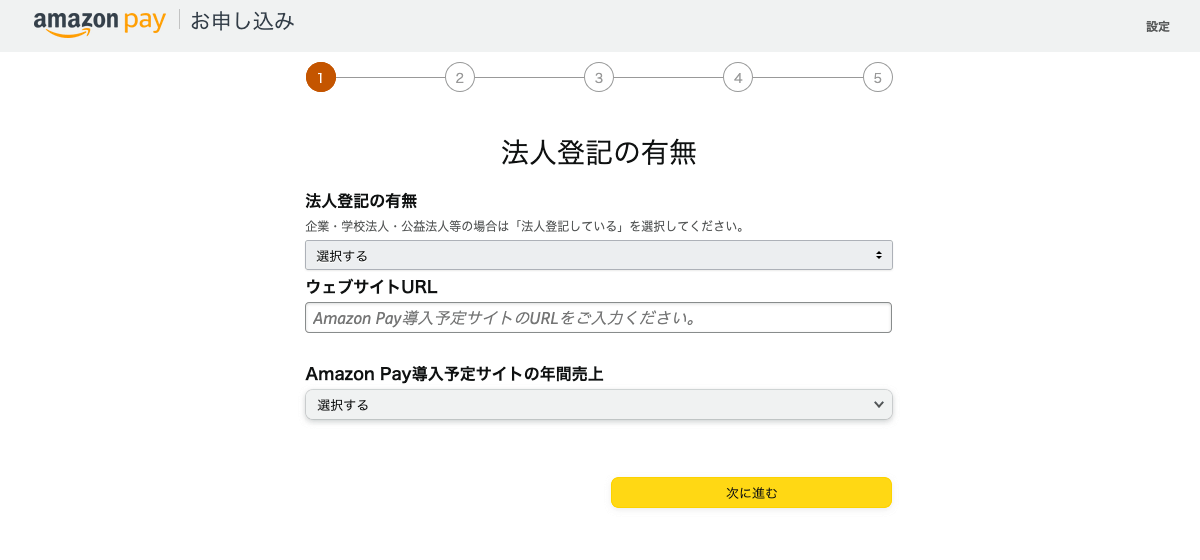Go to step 3 circle
Image resolution: width=1200 pixels, height=560 pixels.
point(599,77)
